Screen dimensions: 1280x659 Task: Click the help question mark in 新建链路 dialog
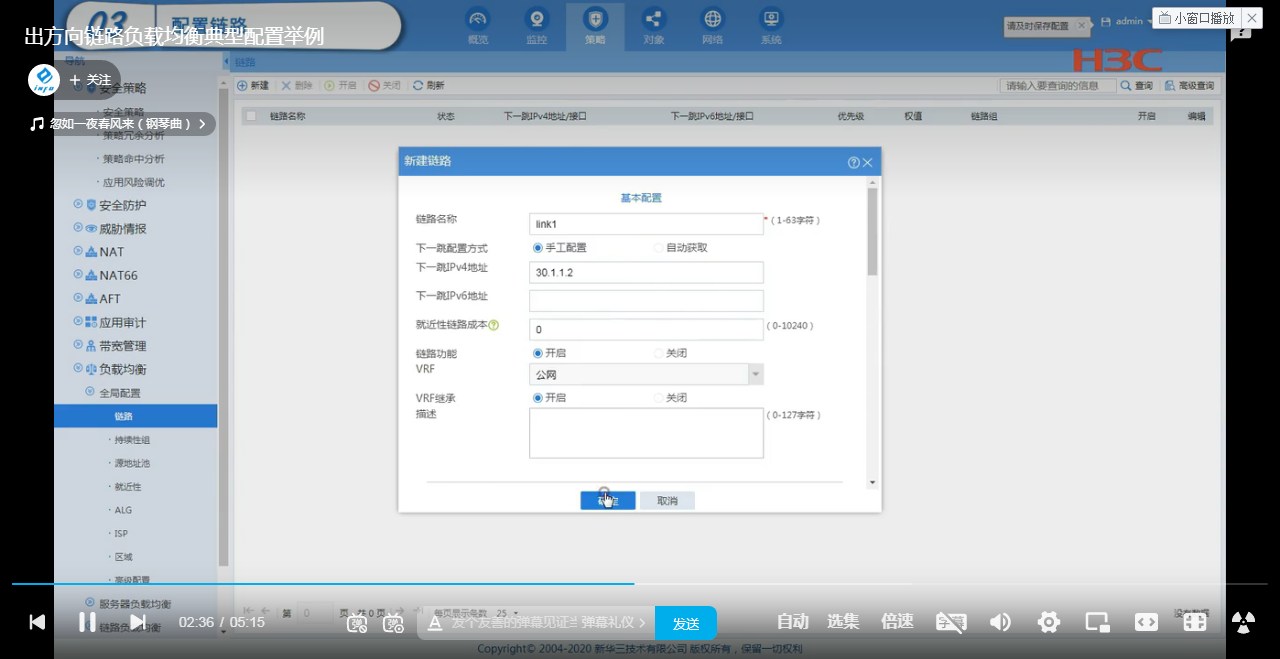(x=853, y=162)
